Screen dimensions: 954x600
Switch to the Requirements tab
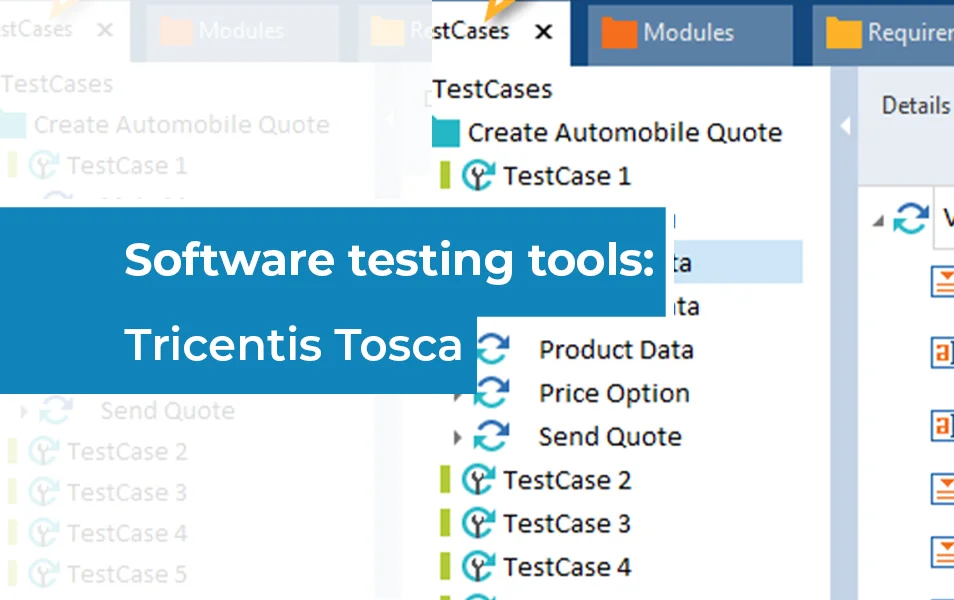[x=900, y=32]
